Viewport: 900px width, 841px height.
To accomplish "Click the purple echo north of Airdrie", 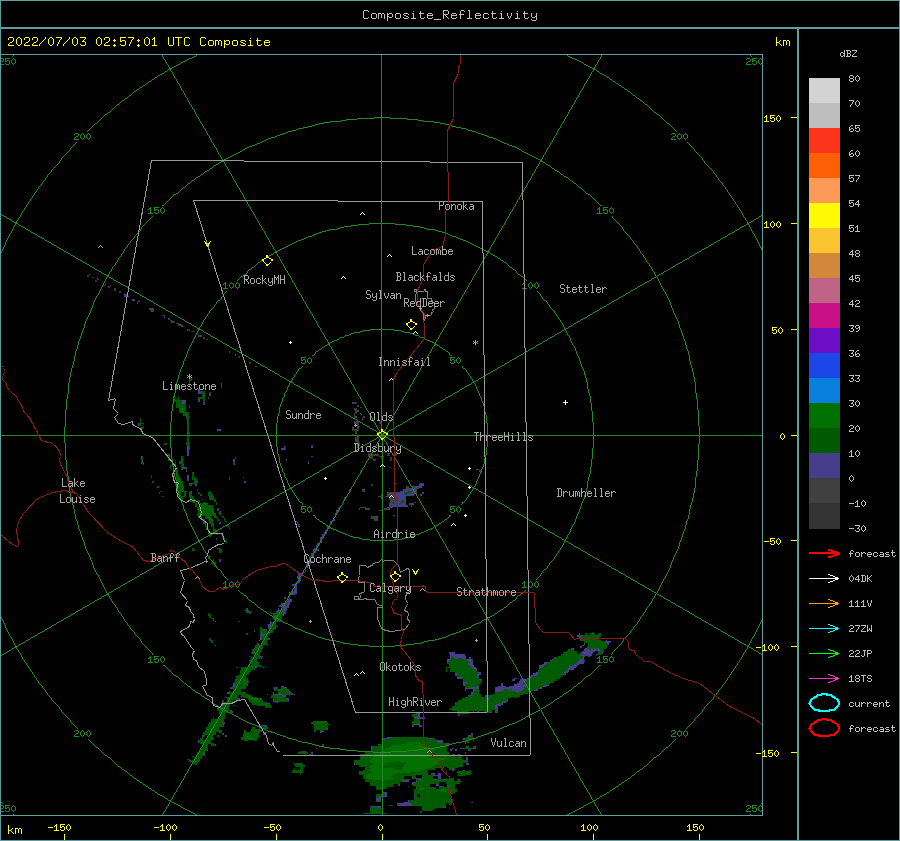I will click(406, 495).
